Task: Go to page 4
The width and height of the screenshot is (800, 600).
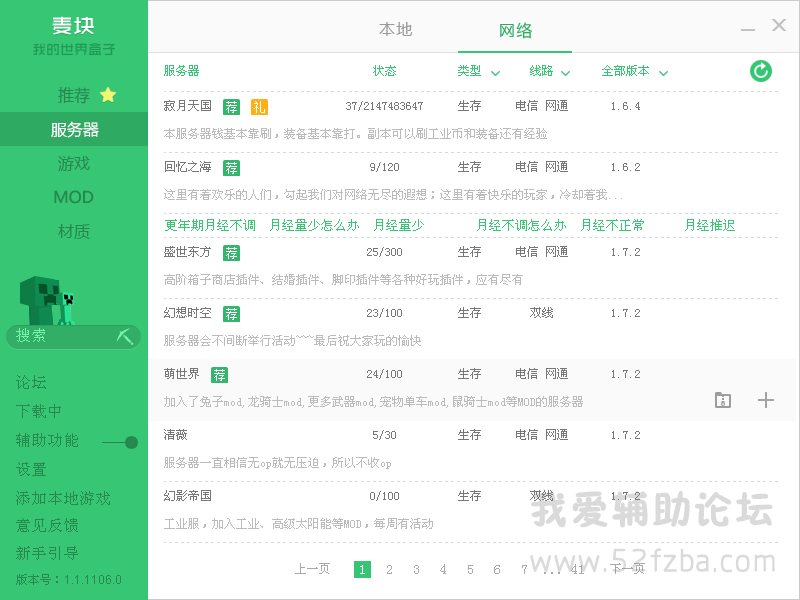Action: 443,569
